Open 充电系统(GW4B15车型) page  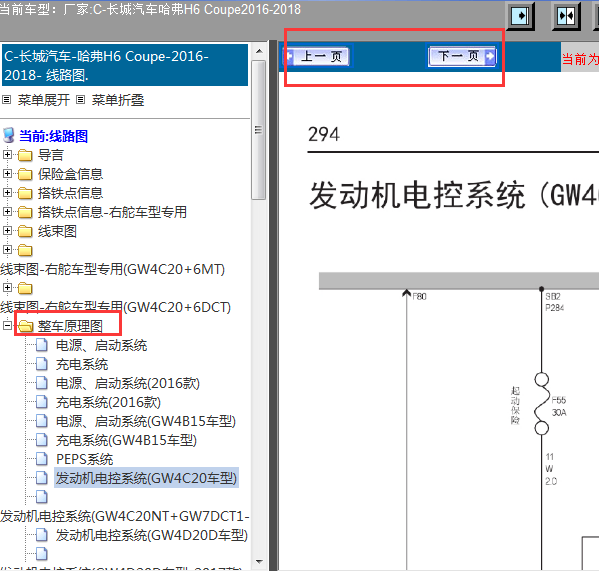click(126, 440)
